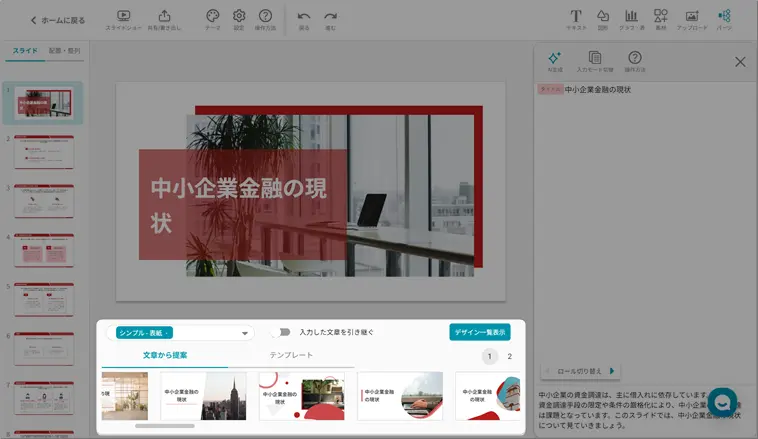This screenshot has height=439, width=758.
Task: Open the parts (パーツ) icon
Action: (x=724, y=20)
